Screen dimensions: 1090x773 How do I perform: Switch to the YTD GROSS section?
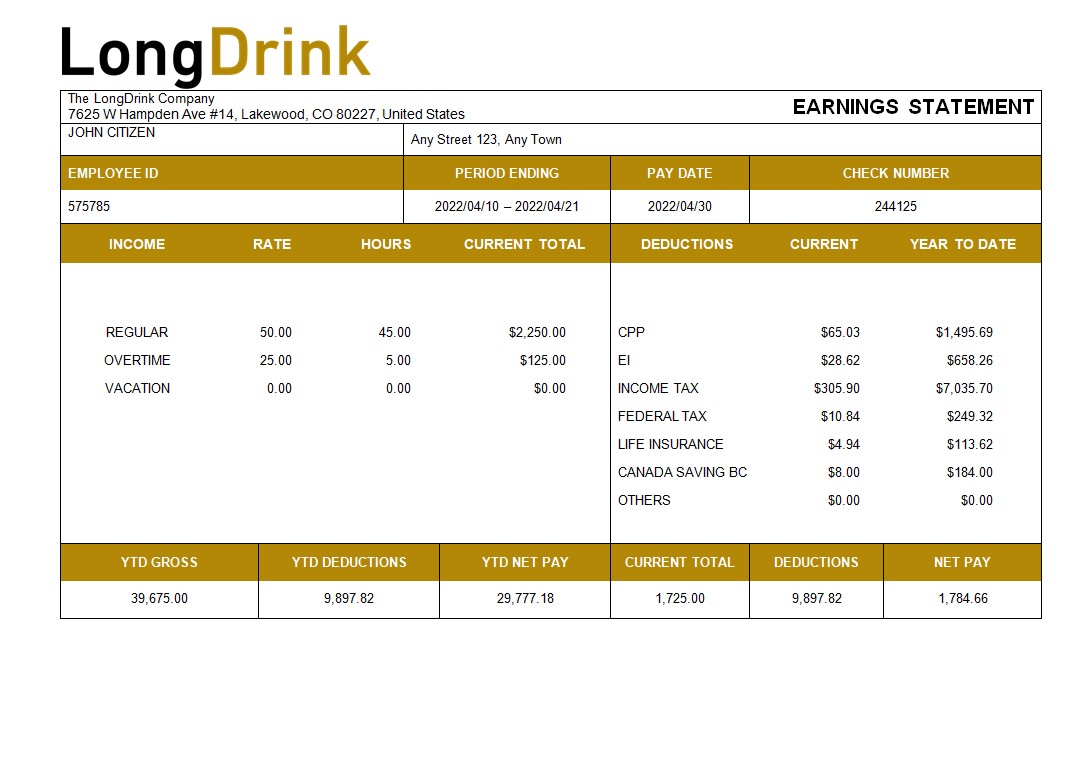coord(160,562)
